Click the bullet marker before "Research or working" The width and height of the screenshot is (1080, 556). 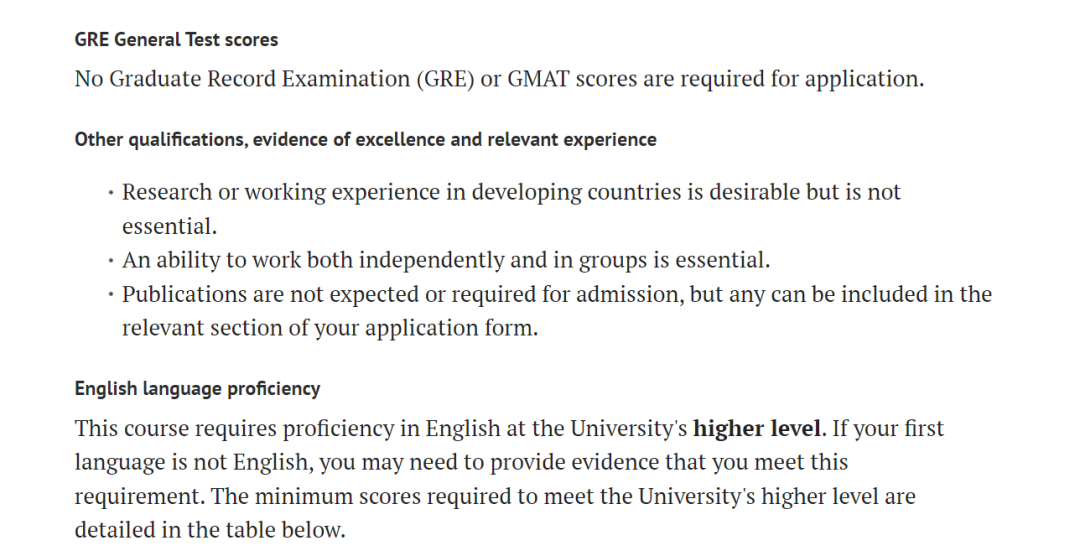point(110,193)
